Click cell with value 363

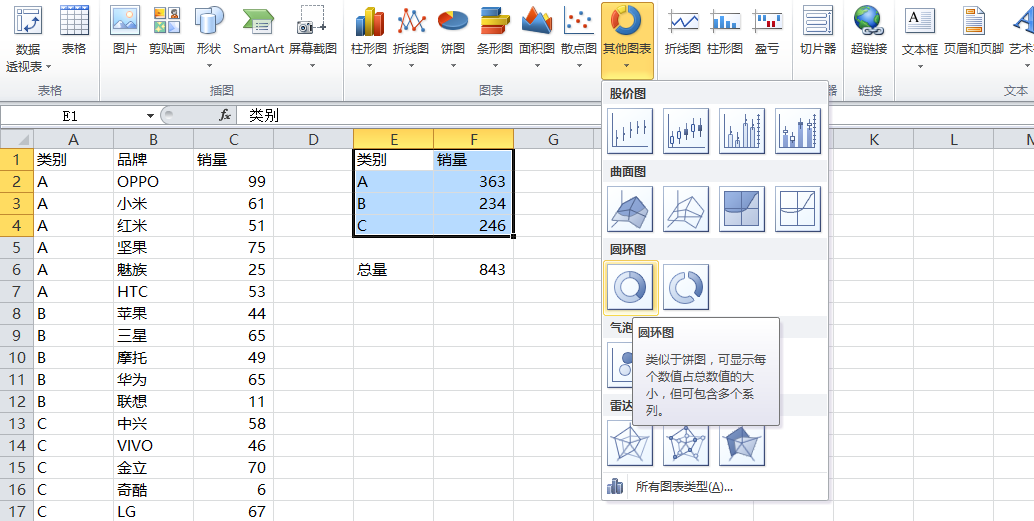point(473,181)
